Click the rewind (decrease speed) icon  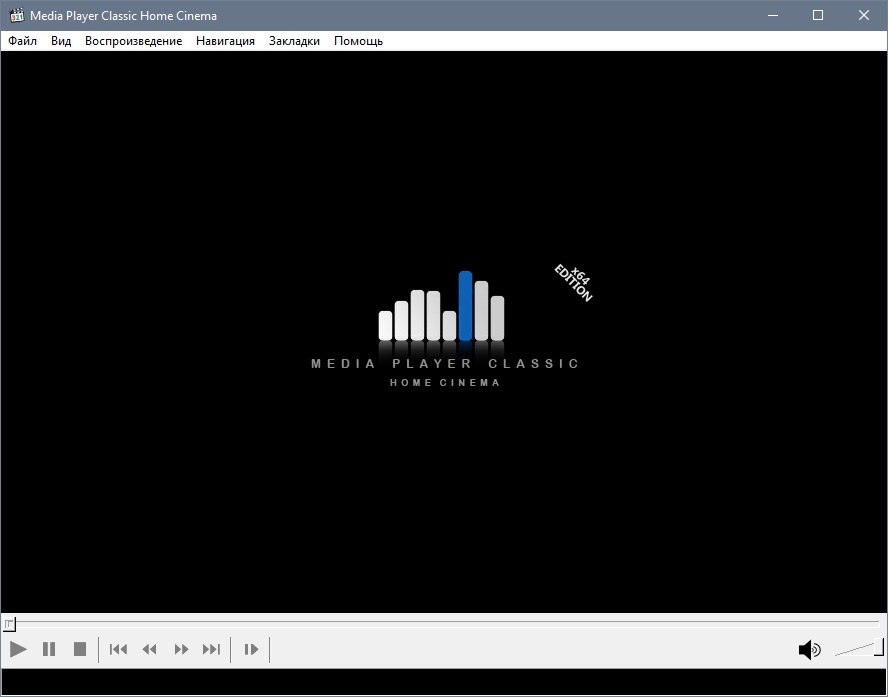click(150, 649)
